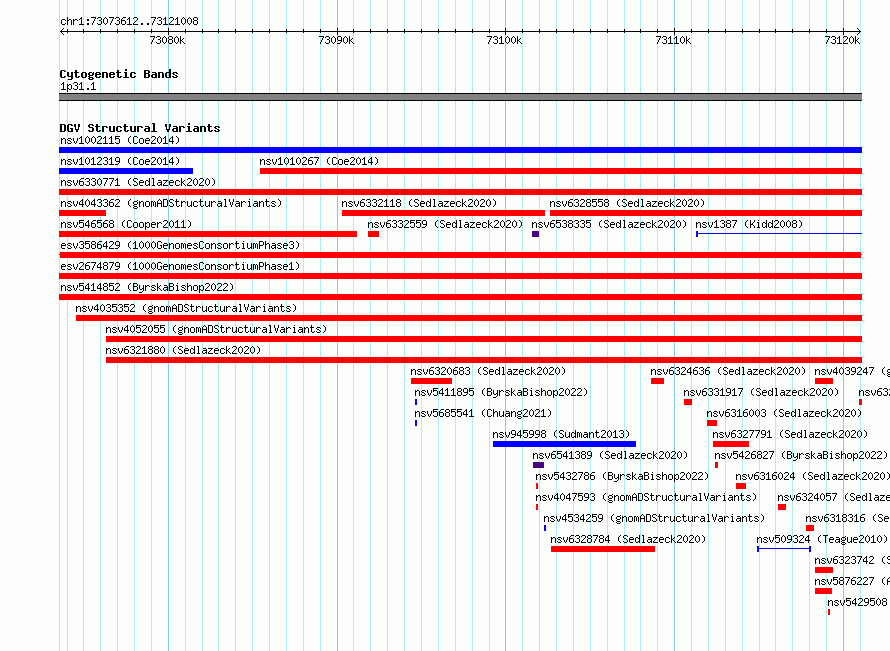Click the DGV Structural Variants track title
This screenshot has height=651, width=890.
click(x=140, y=128)
